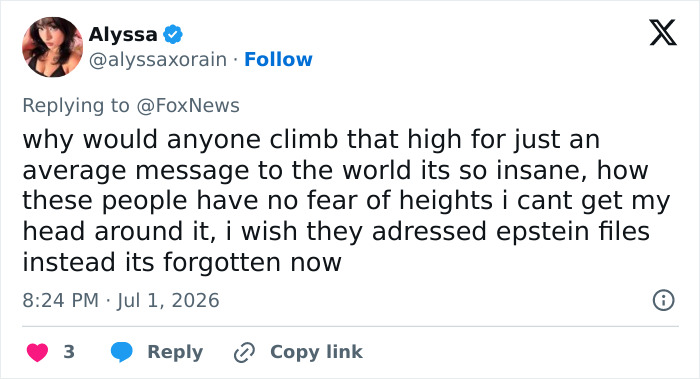Click the '8:24 PM' time text
Screen dimensions: 700x379
point(61,300)
